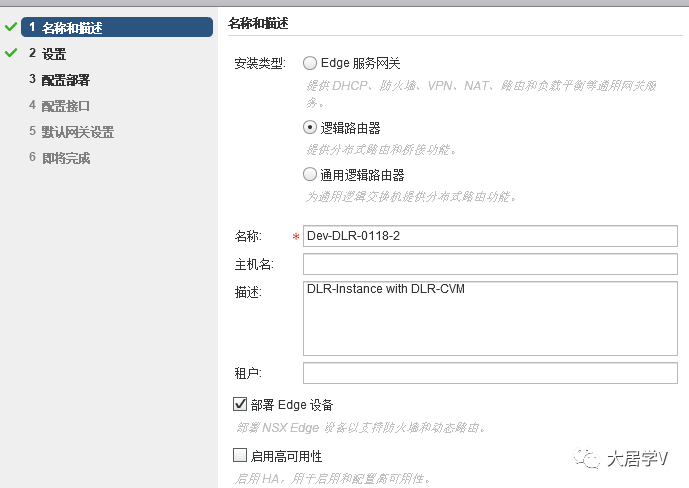Click the 部署 NSX Edge 设备 hint text

[x=361, y=427]
